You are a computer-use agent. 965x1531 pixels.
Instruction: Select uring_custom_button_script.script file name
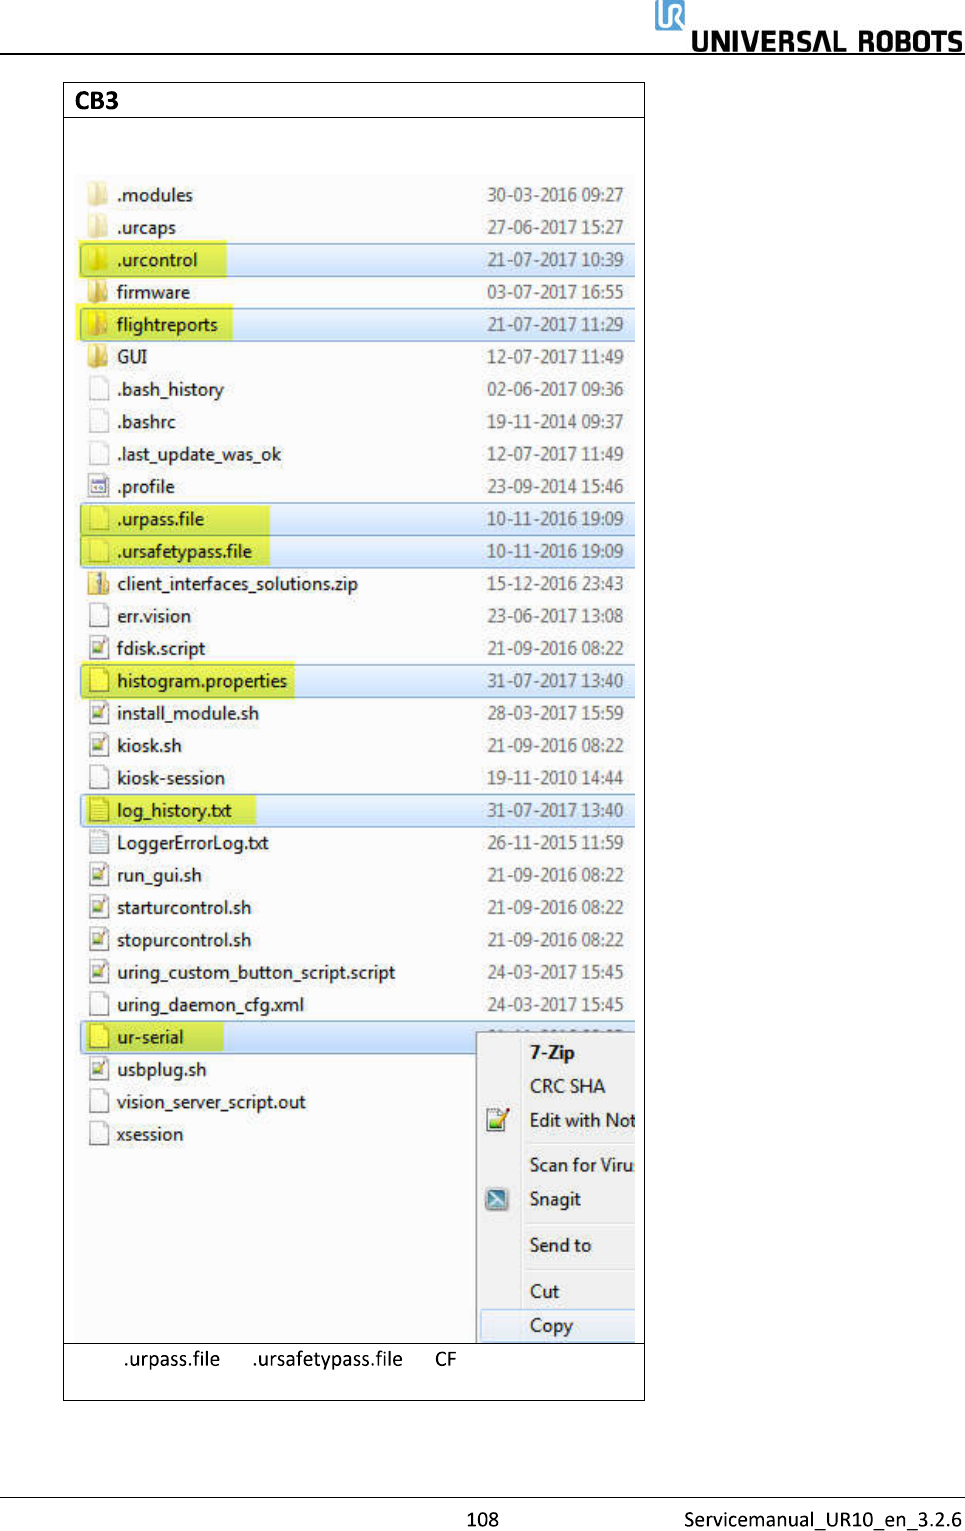pos(256,972)
